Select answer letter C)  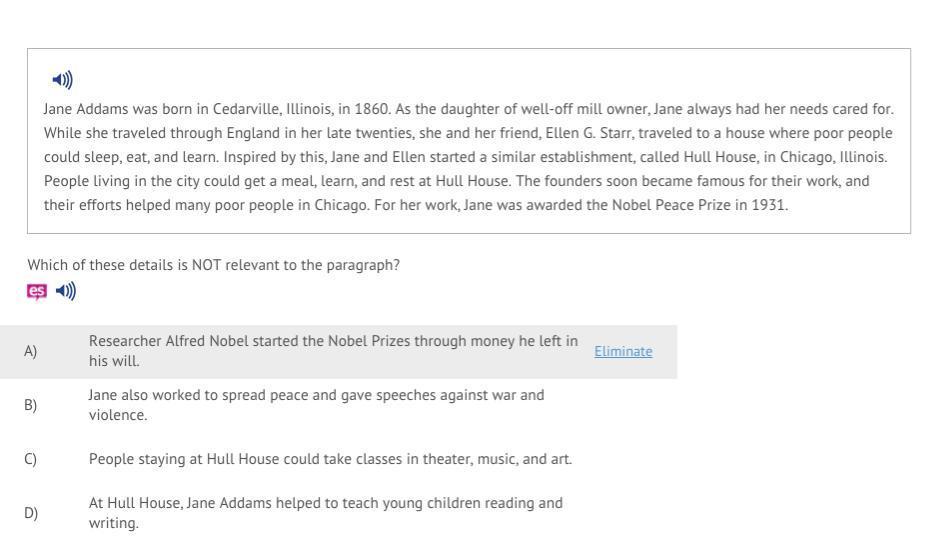(x=31, y=459)
